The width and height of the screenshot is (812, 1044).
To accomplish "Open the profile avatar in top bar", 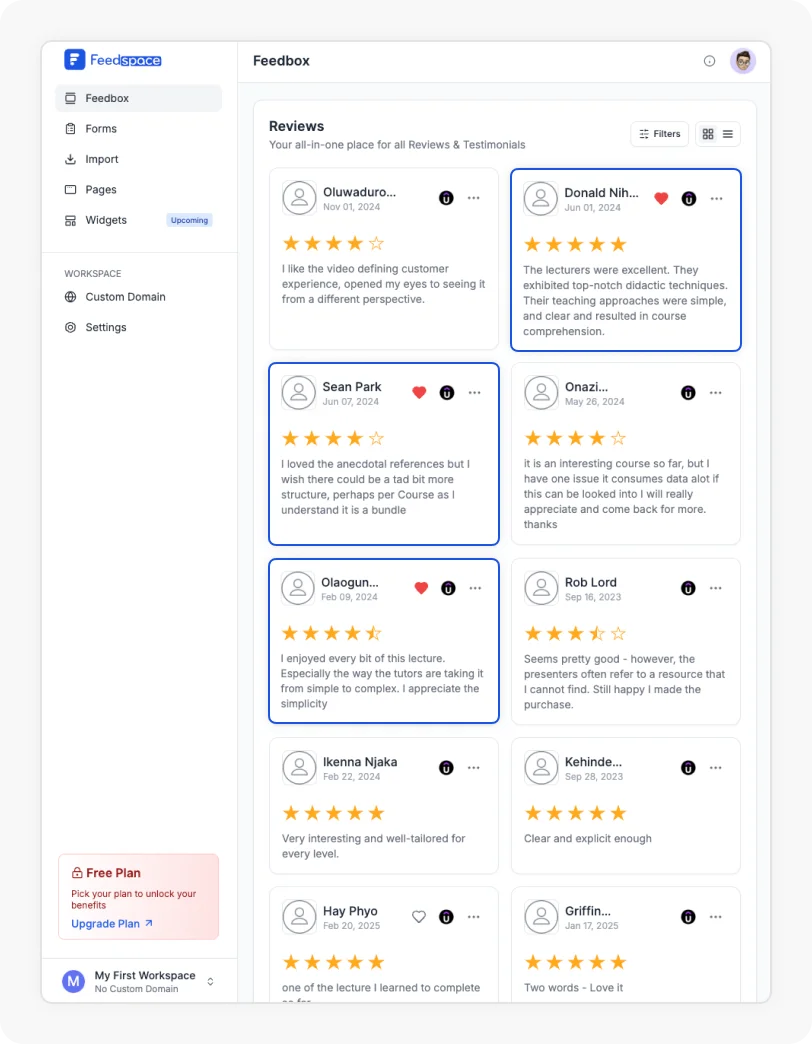I will tap(743, 61).
